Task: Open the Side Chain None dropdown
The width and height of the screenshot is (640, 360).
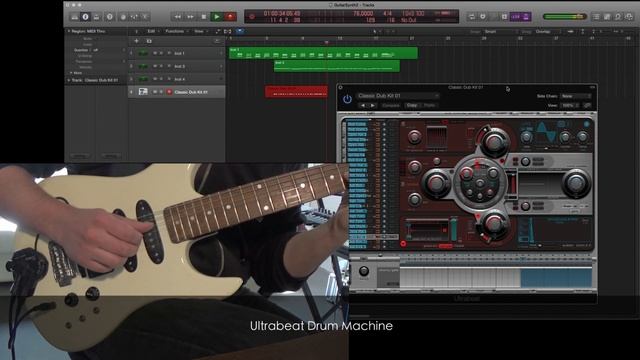Action: (x=576, y=96)
